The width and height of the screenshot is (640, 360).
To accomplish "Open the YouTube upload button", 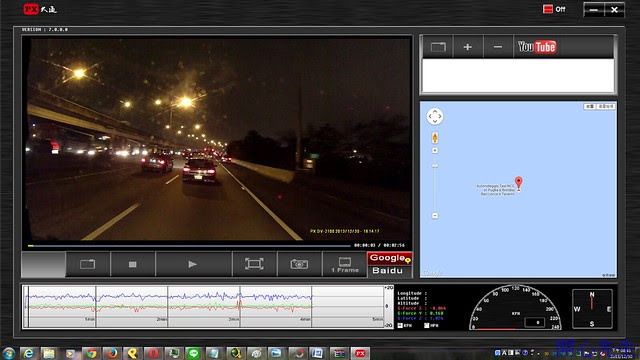I will tap(537, 47).
